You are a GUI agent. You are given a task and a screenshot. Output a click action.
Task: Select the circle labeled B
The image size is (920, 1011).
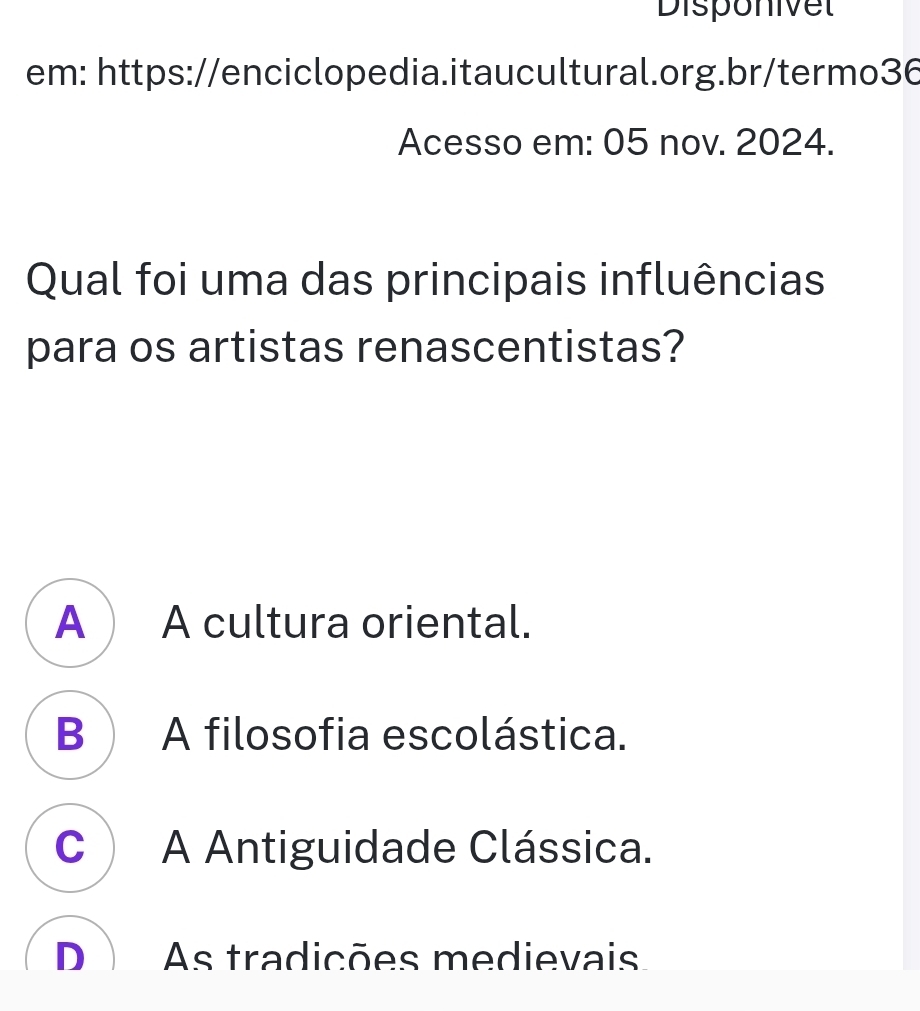[70, 735]
